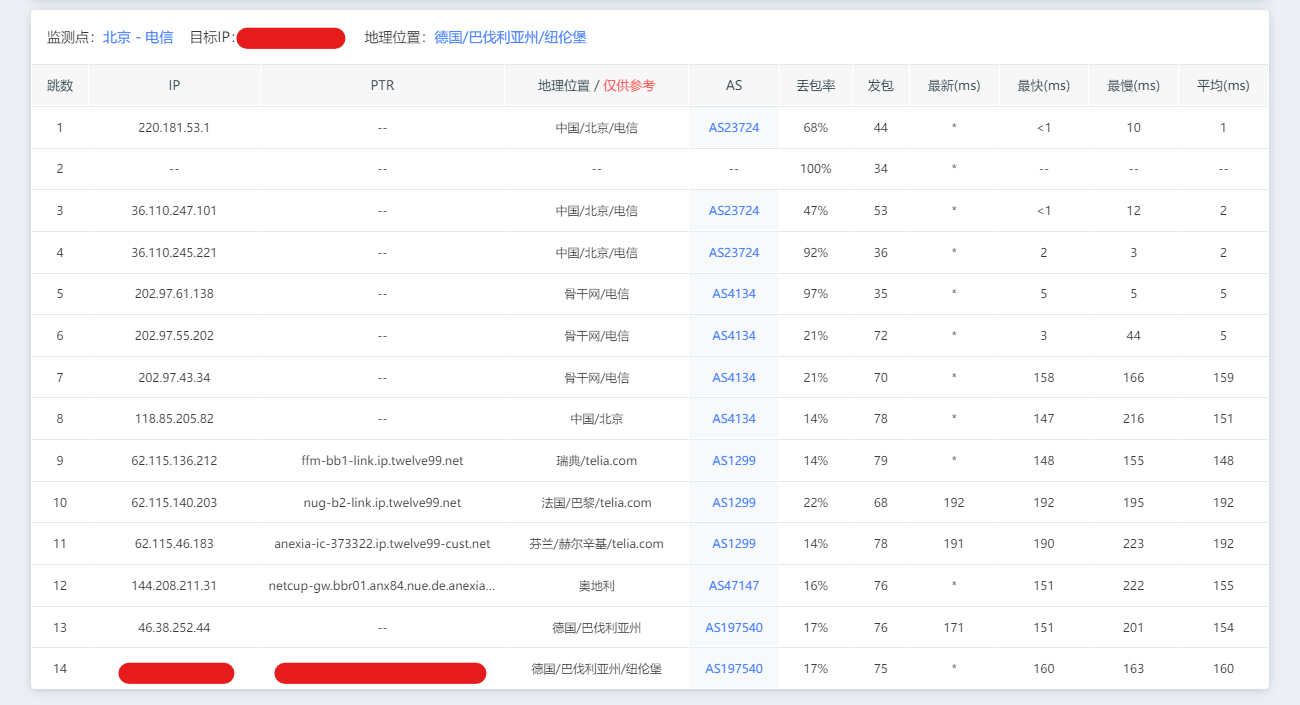Click the 47% packet loss value
Screen dimensions: 1300x705
(816, 210)
